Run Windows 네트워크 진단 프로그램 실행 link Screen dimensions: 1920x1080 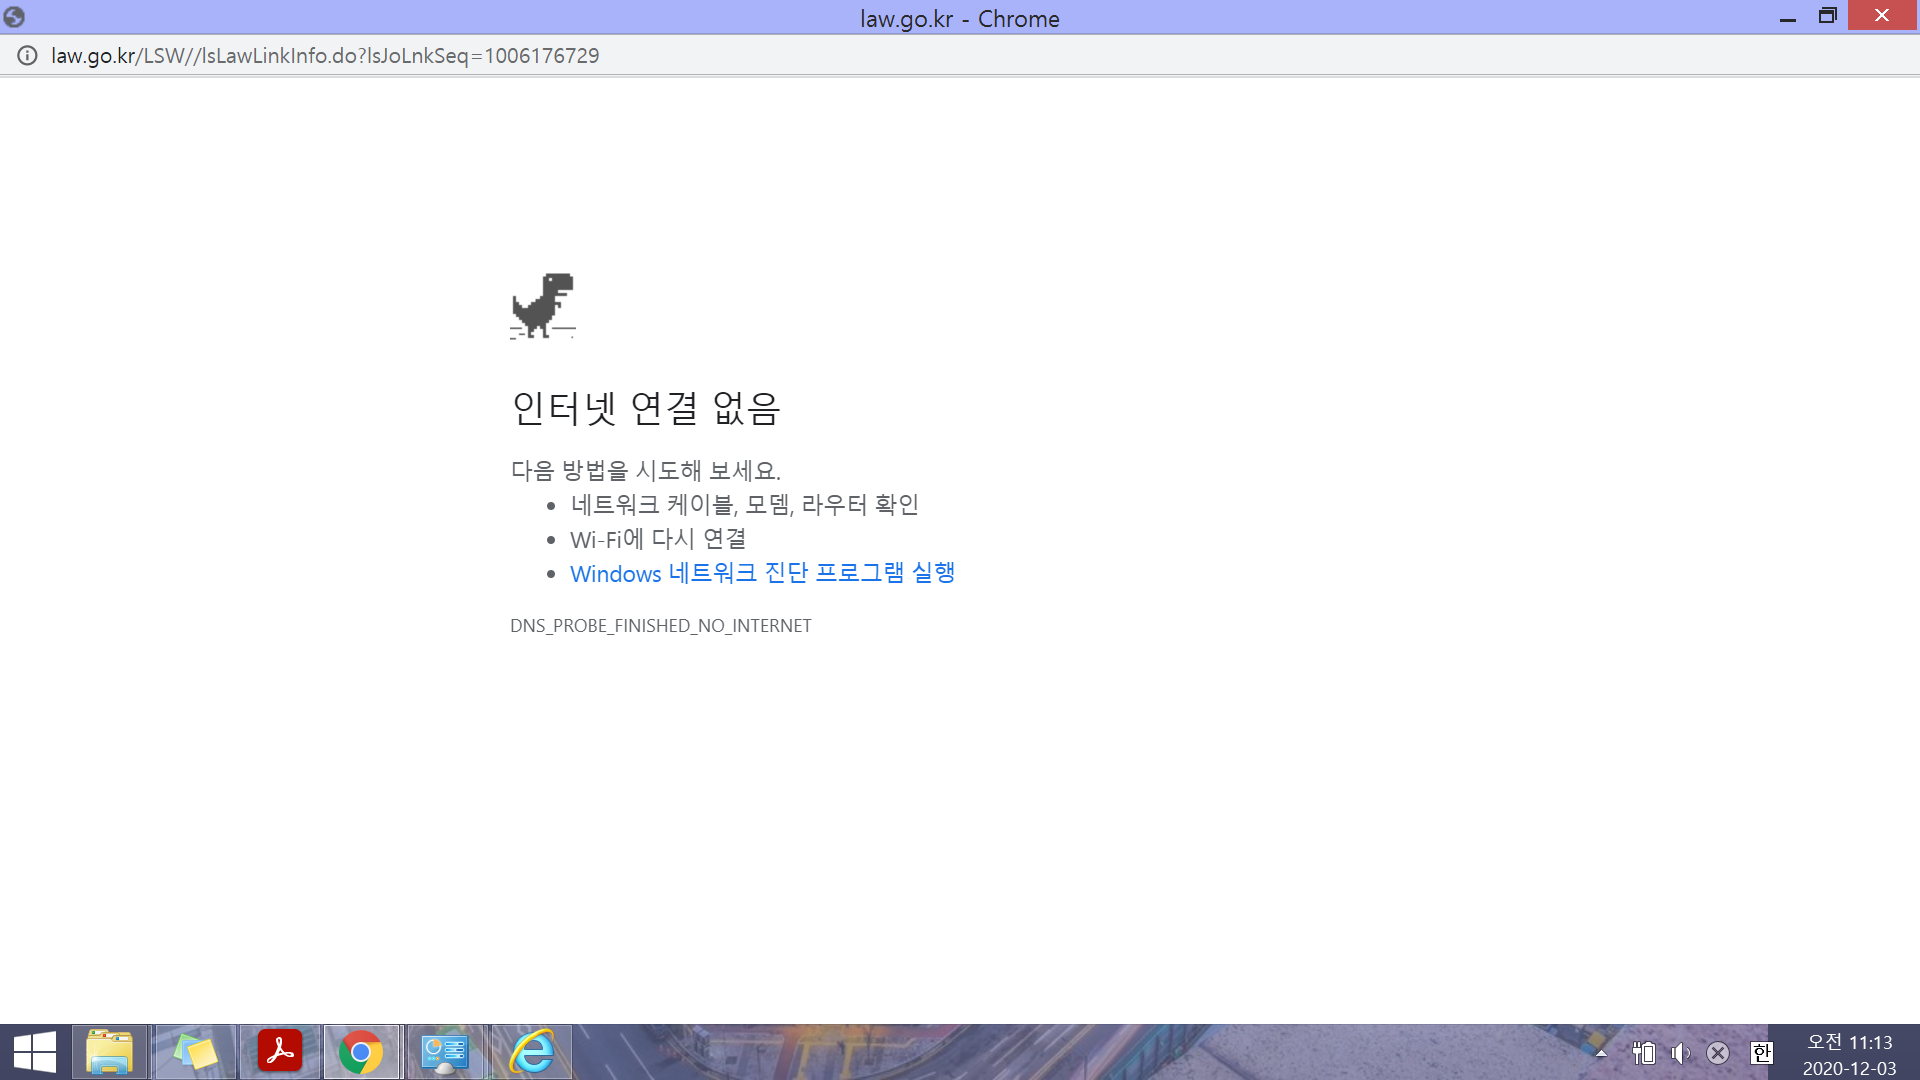tap(762, 573)
